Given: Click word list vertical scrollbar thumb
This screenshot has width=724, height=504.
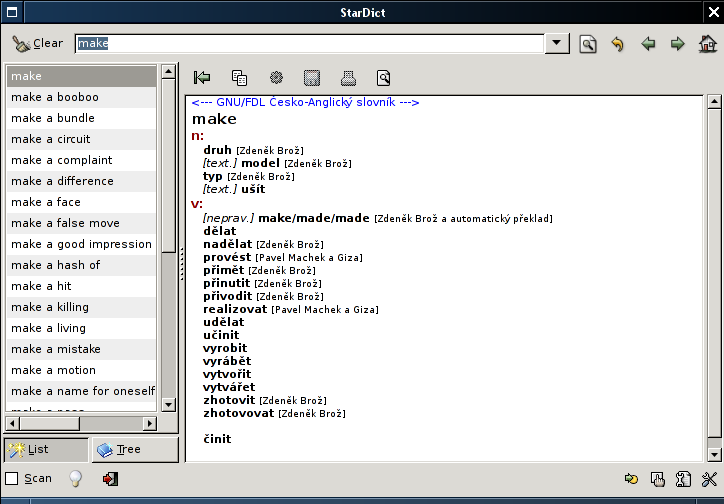Looking at the screenshot, I should [169, 165].
